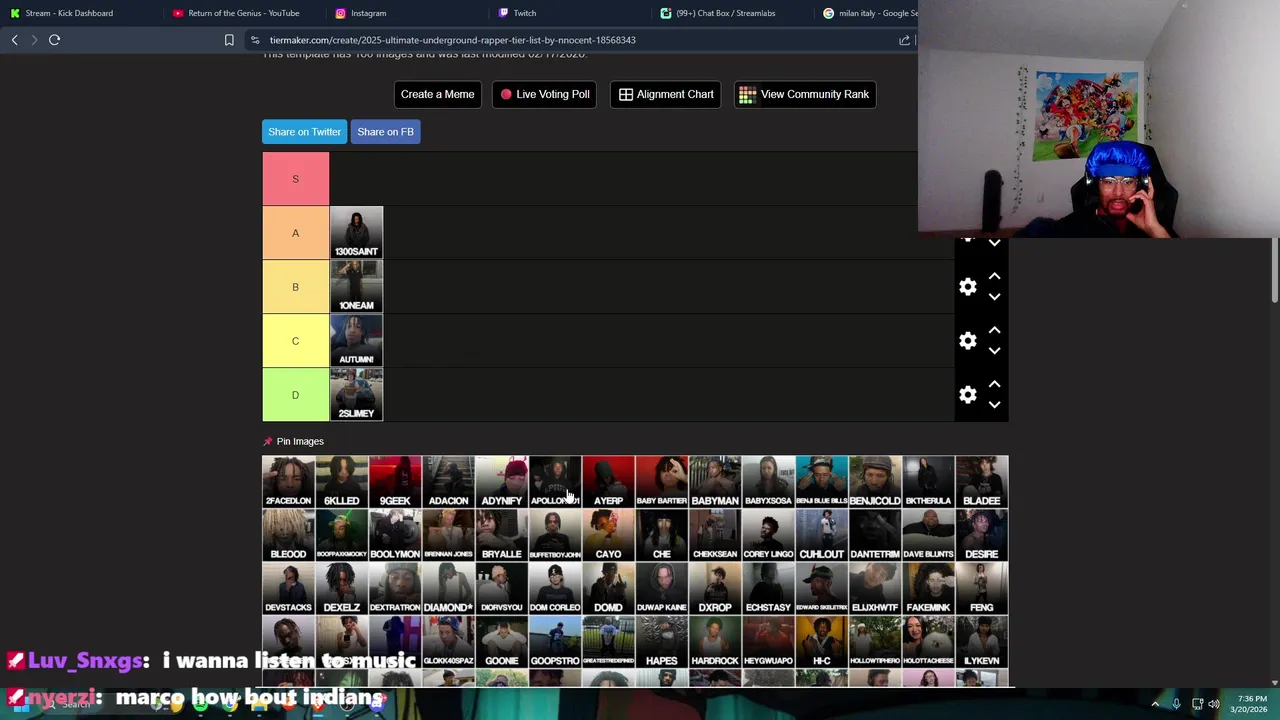1280x720 pixels.
Task: Open settings gear for the B tier row
Action: tap(967, 287)
